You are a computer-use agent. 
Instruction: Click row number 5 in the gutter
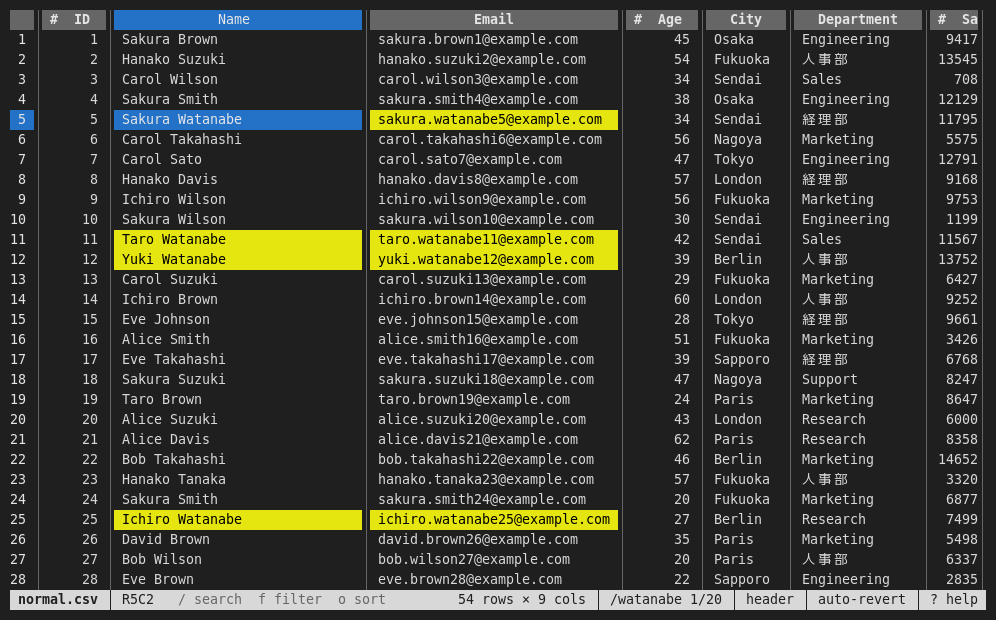[22, 119]
